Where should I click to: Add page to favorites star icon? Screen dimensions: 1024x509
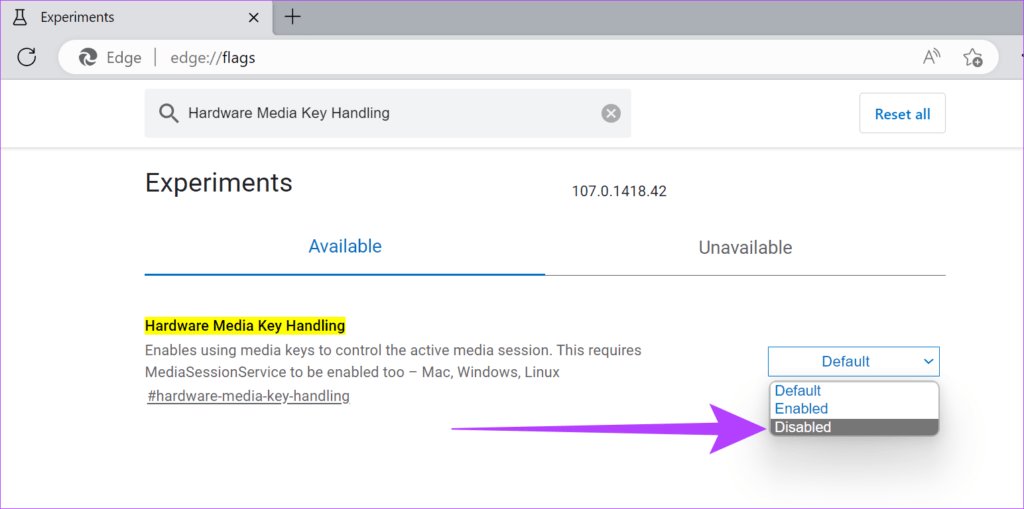pos(972,57)
